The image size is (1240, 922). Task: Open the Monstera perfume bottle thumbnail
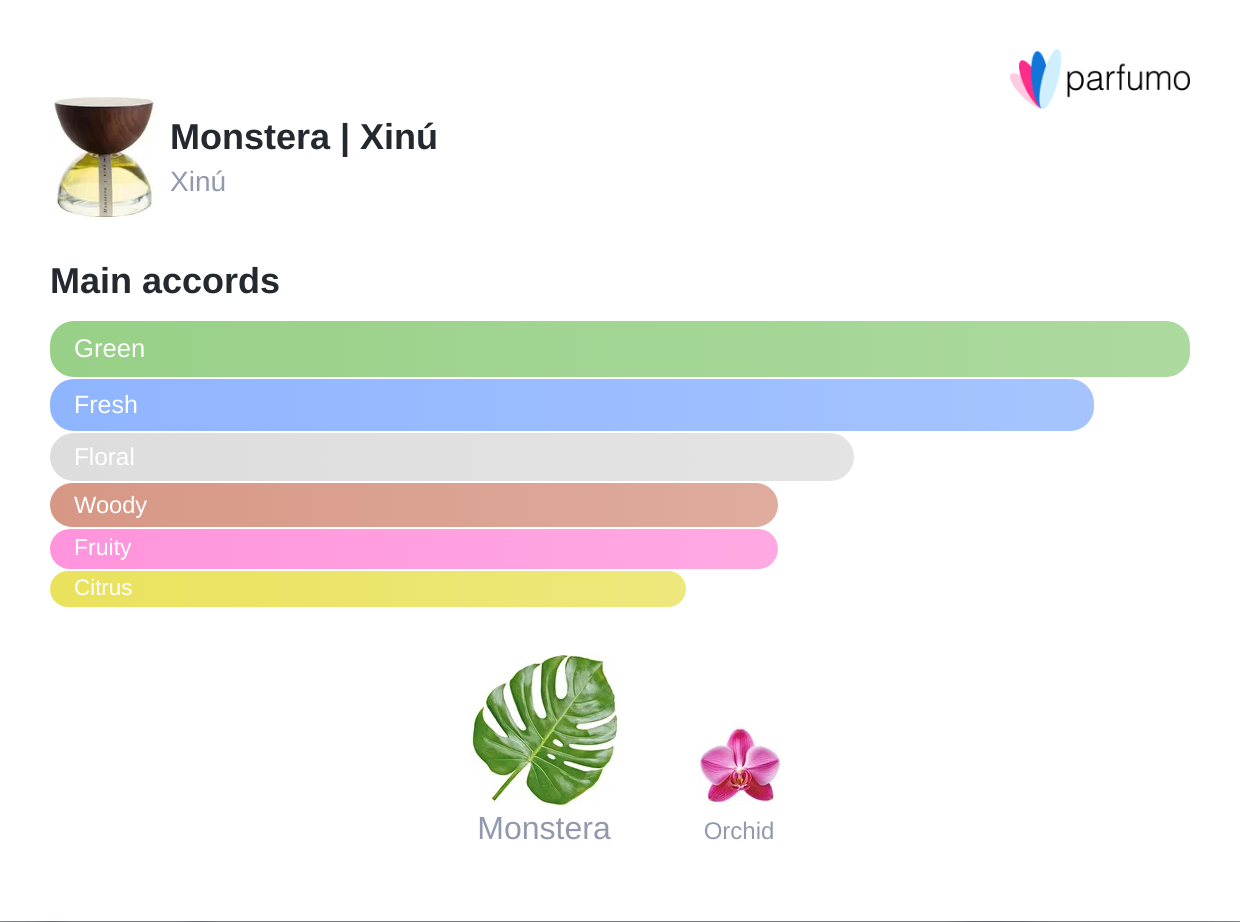[104, 157]
